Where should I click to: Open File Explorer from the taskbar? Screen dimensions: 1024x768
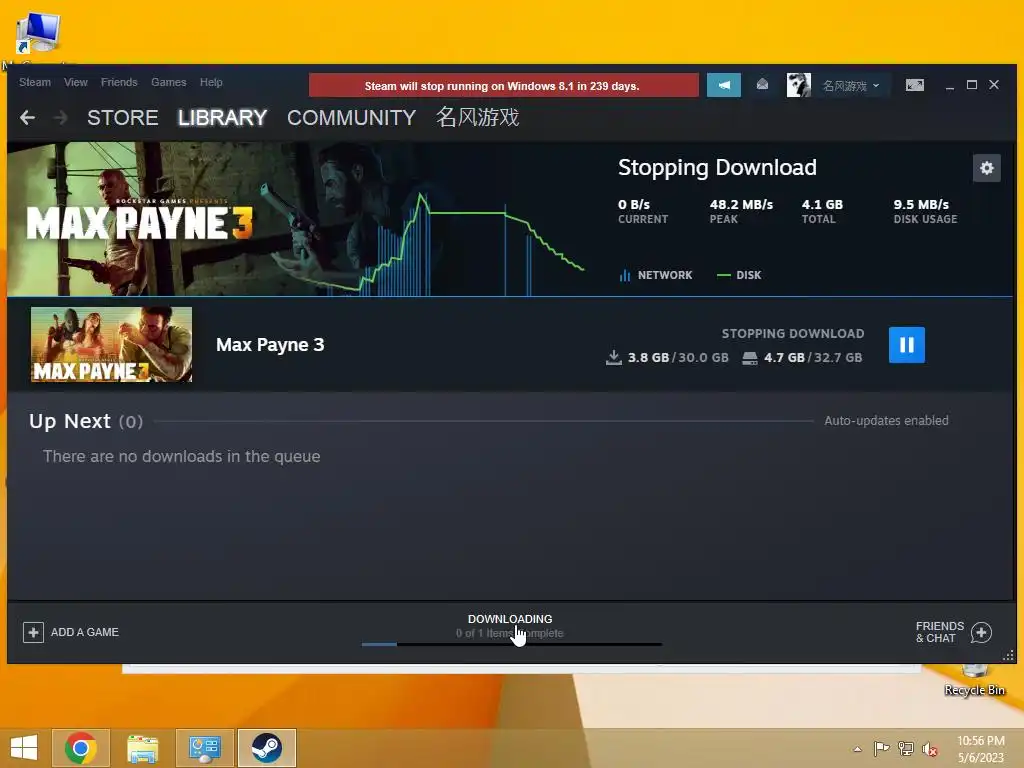click(x=142, y=748)
